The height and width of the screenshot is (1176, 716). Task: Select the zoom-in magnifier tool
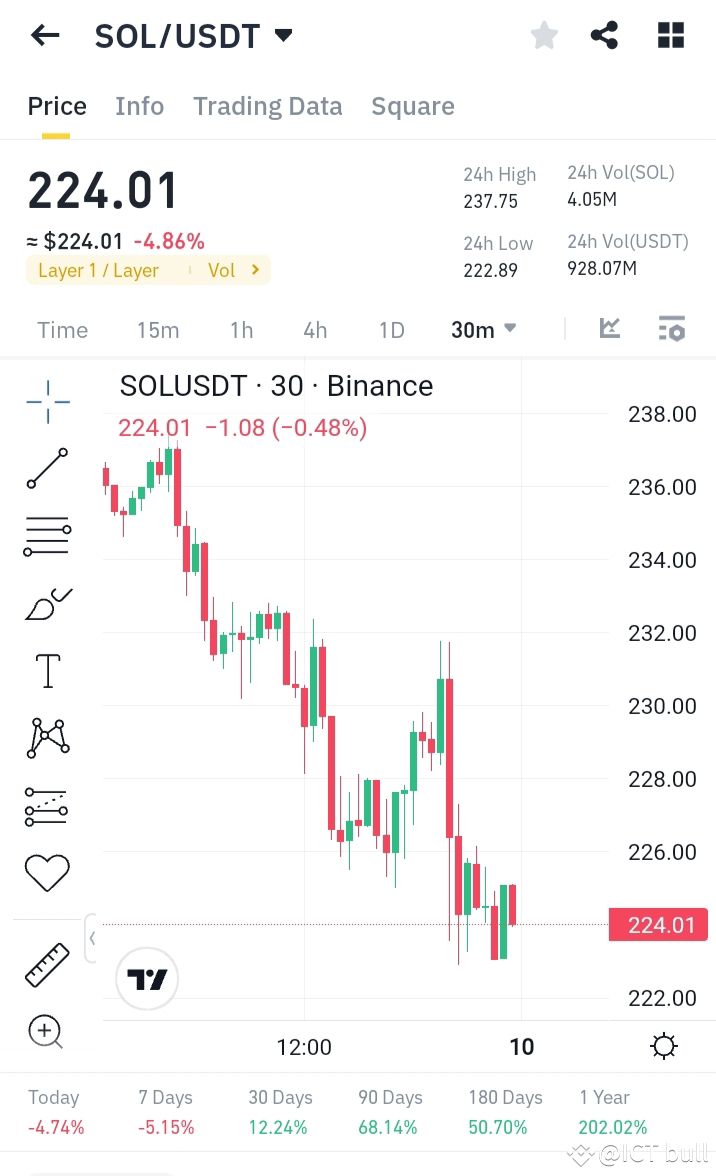point(46,1031)
